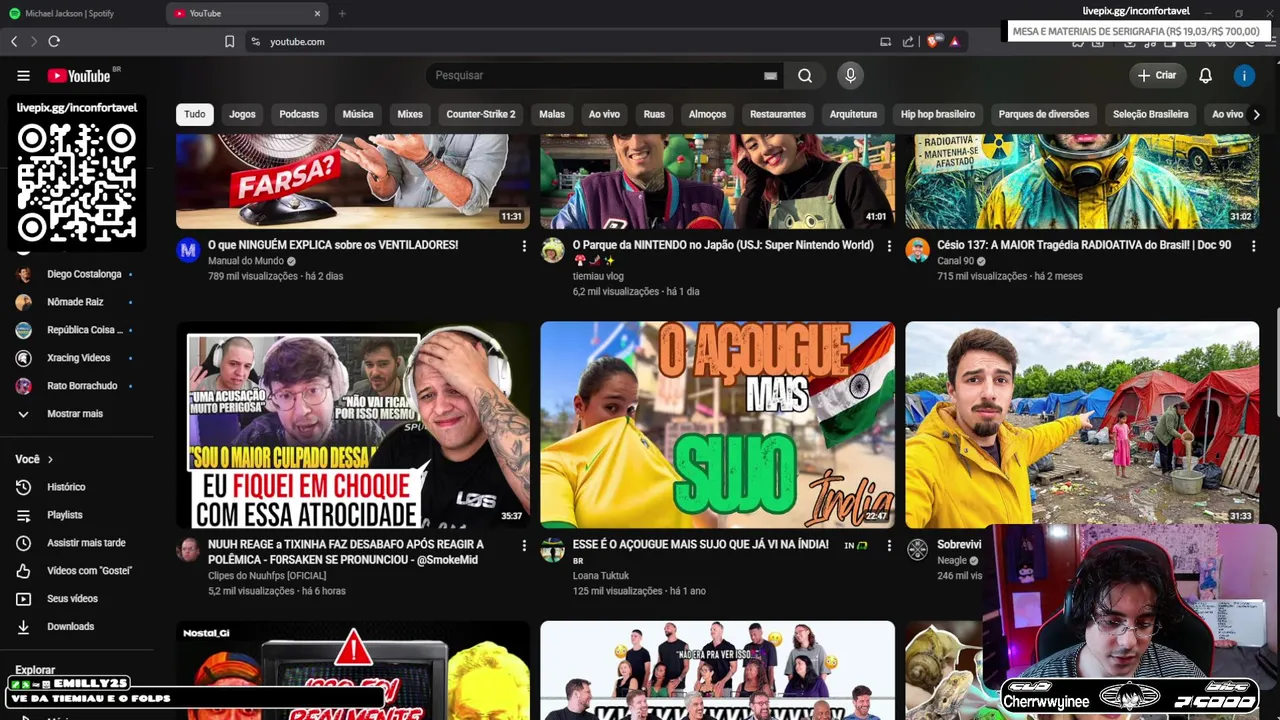This screenshot has width=1280, height=720.
Task: Open options menu for VENTILADORES video
Action: [524, 246]
